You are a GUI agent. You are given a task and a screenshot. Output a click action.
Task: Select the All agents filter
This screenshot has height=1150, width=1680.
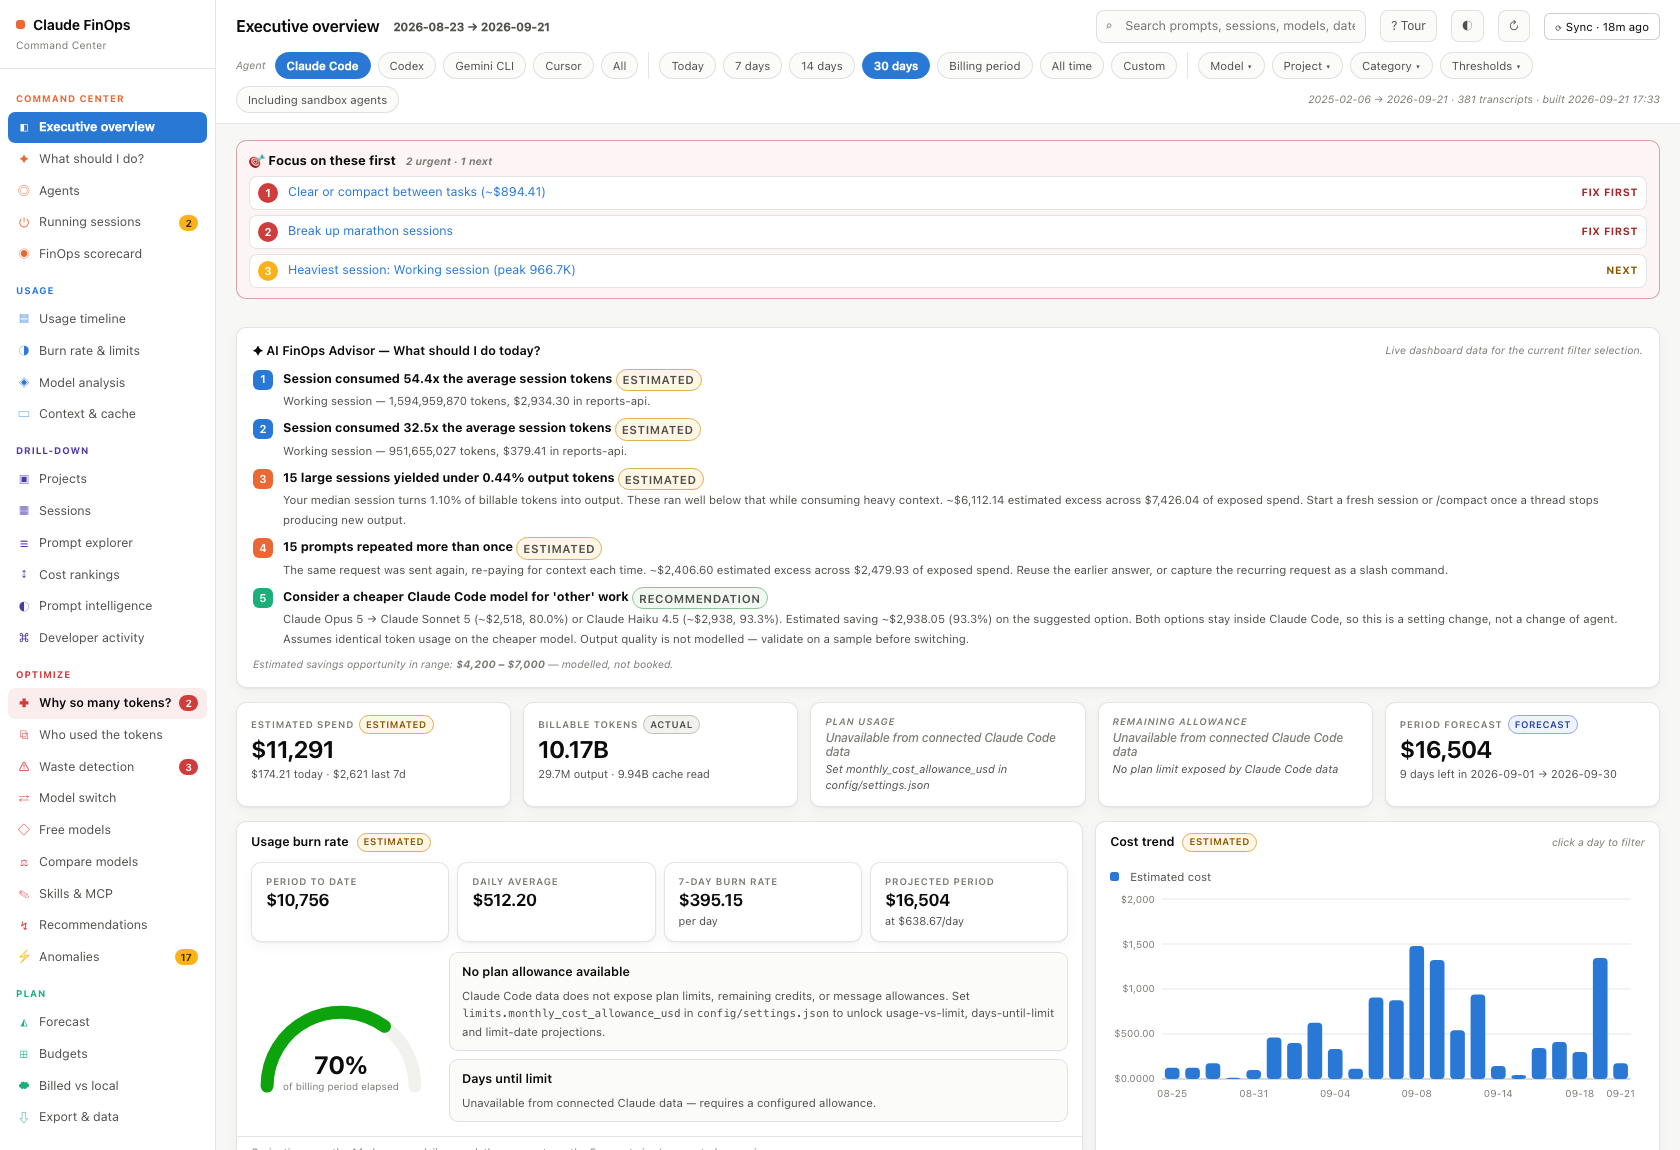[619, 66]
